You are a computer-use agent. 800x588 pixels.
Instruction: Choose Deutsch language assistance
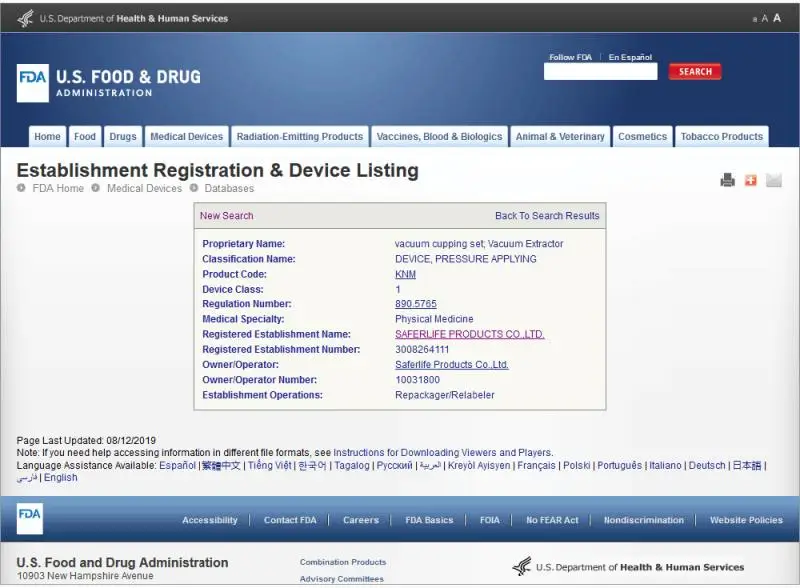pyautogui.click(x=707, y=466)
